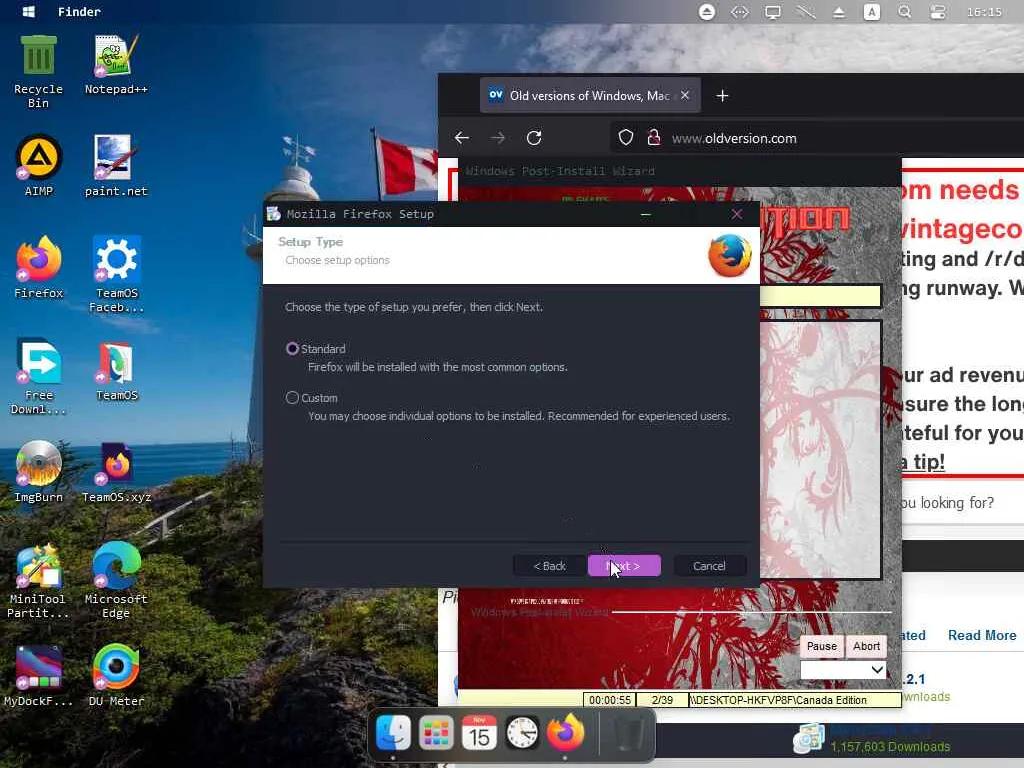Select the Custom setup radio button
The height and width of the screenshot is (768, 1024).
pyautogui.click(x=292, y=398)
